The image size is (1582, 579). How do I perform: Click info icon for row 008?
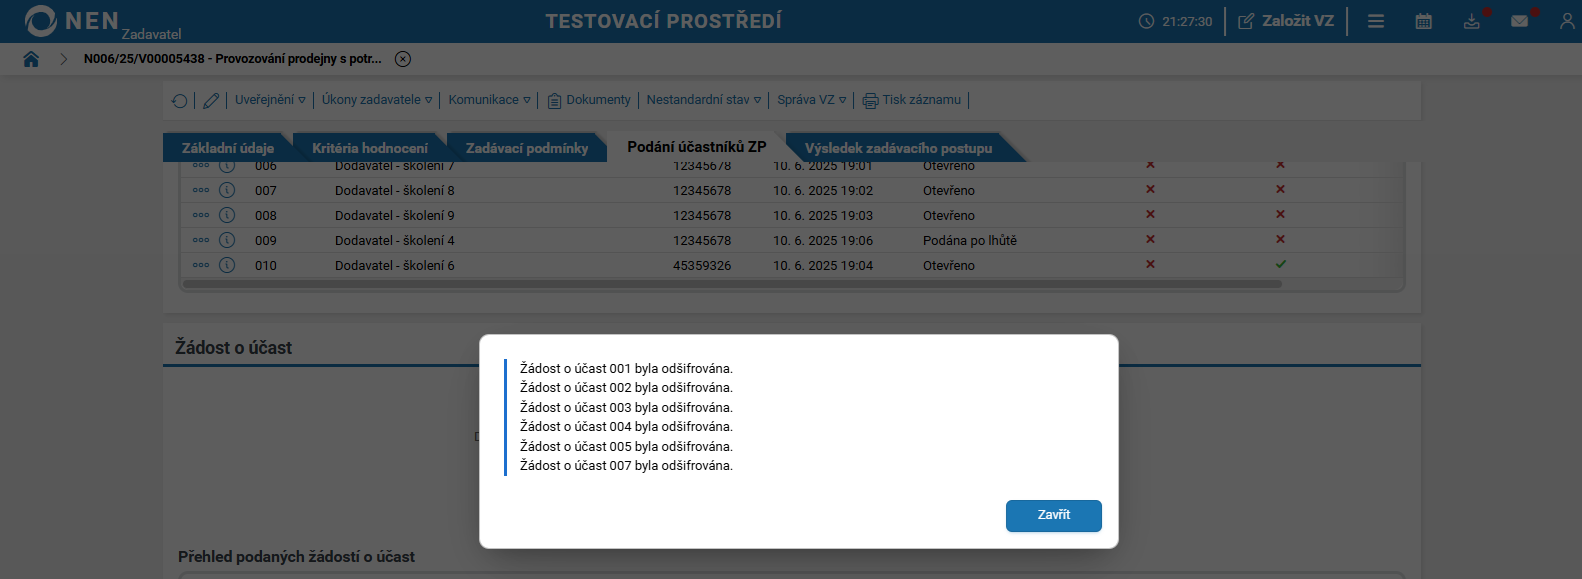tap(227, 215)
